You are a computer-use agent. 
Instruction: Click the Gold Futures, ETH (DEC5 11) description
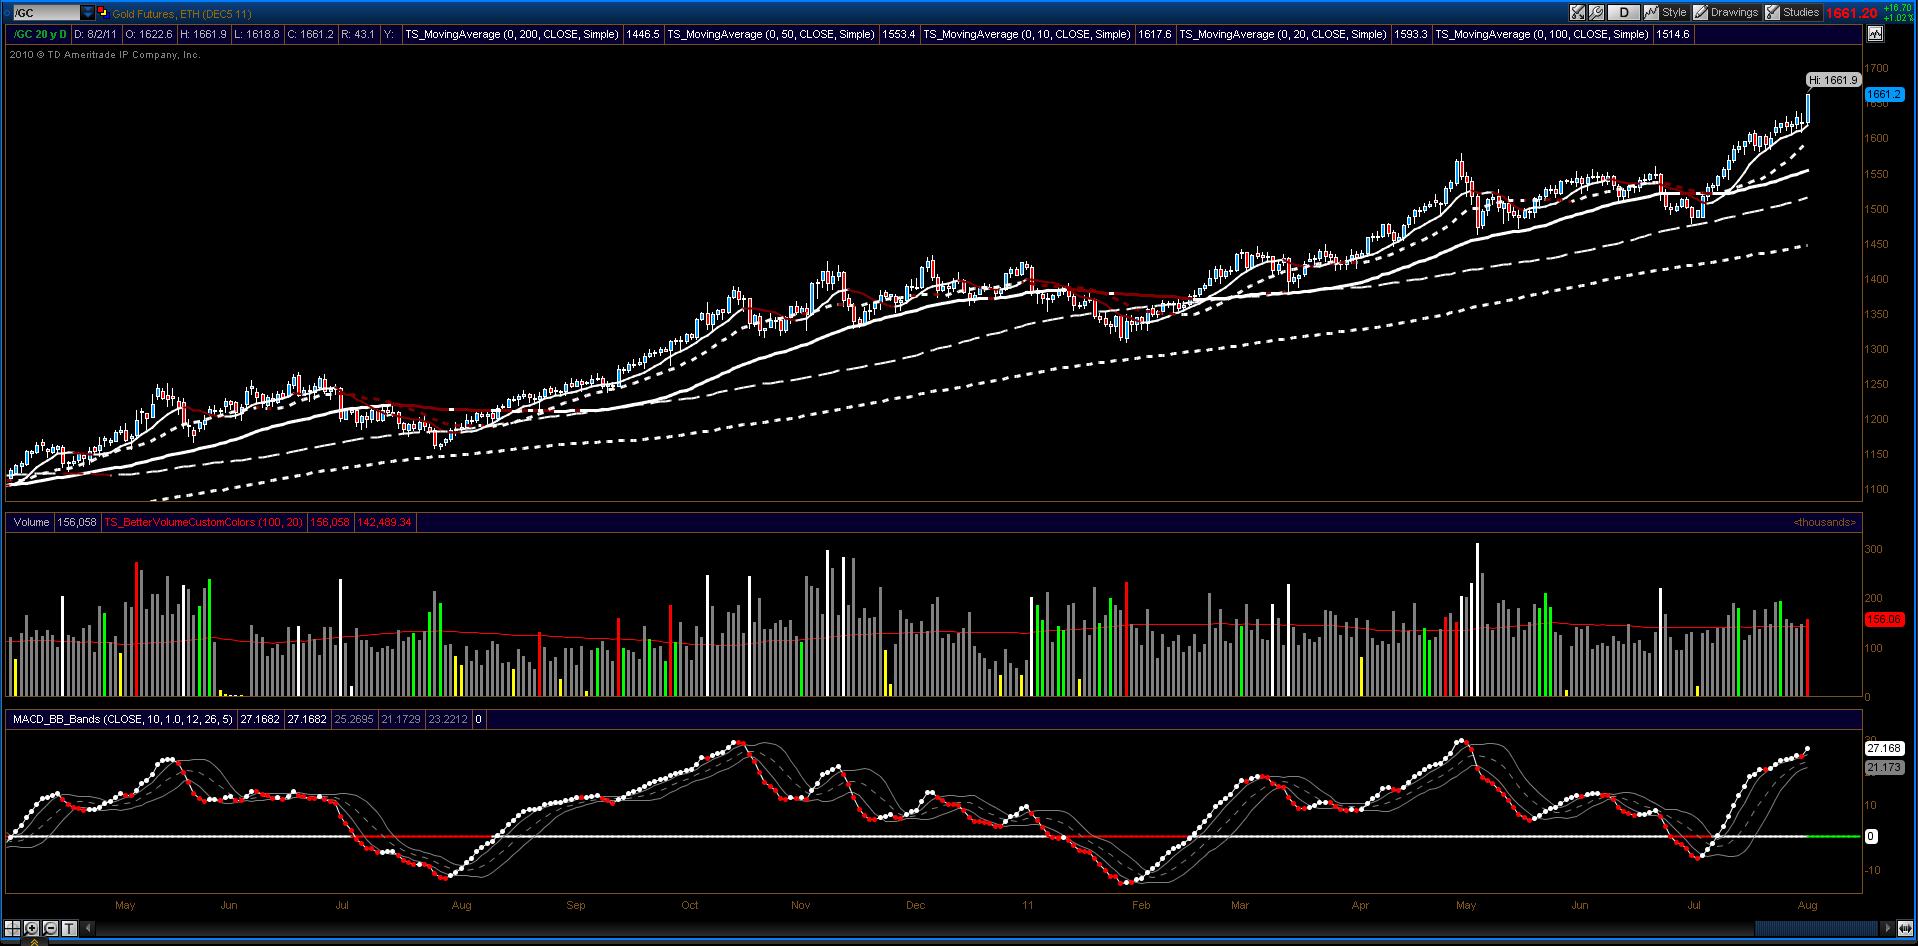point(181,14)
